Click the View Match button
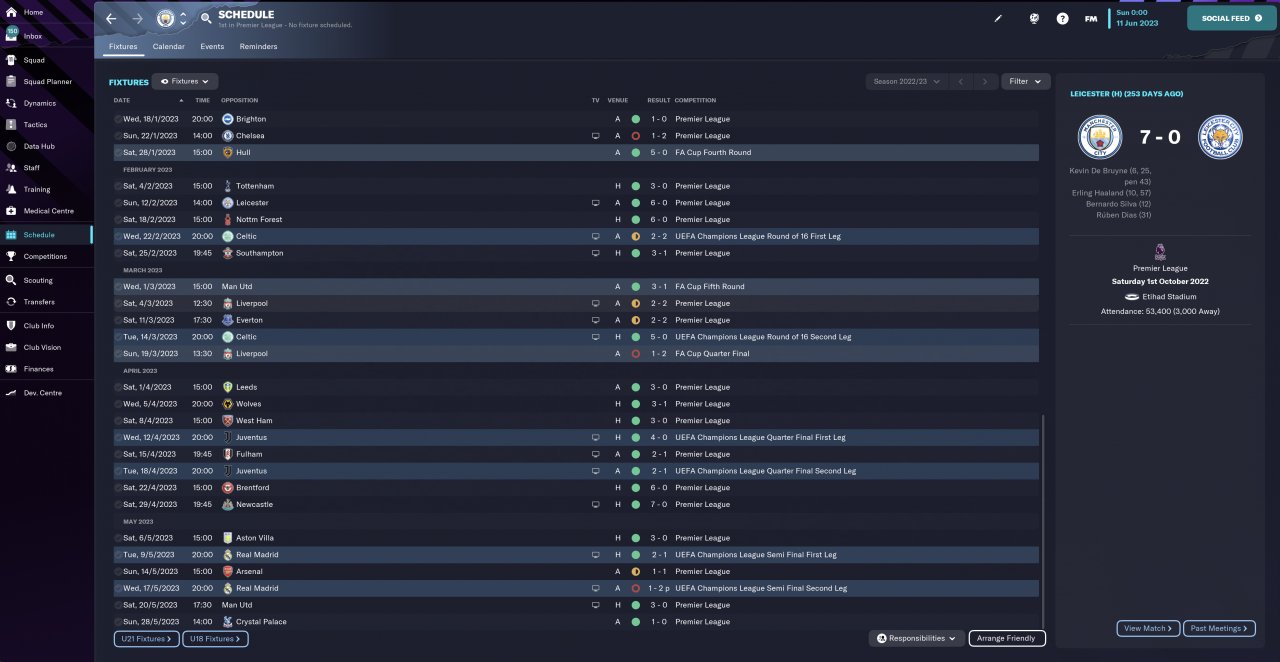The height and width of the screenshot is (662, 1280). [1148, 628]
